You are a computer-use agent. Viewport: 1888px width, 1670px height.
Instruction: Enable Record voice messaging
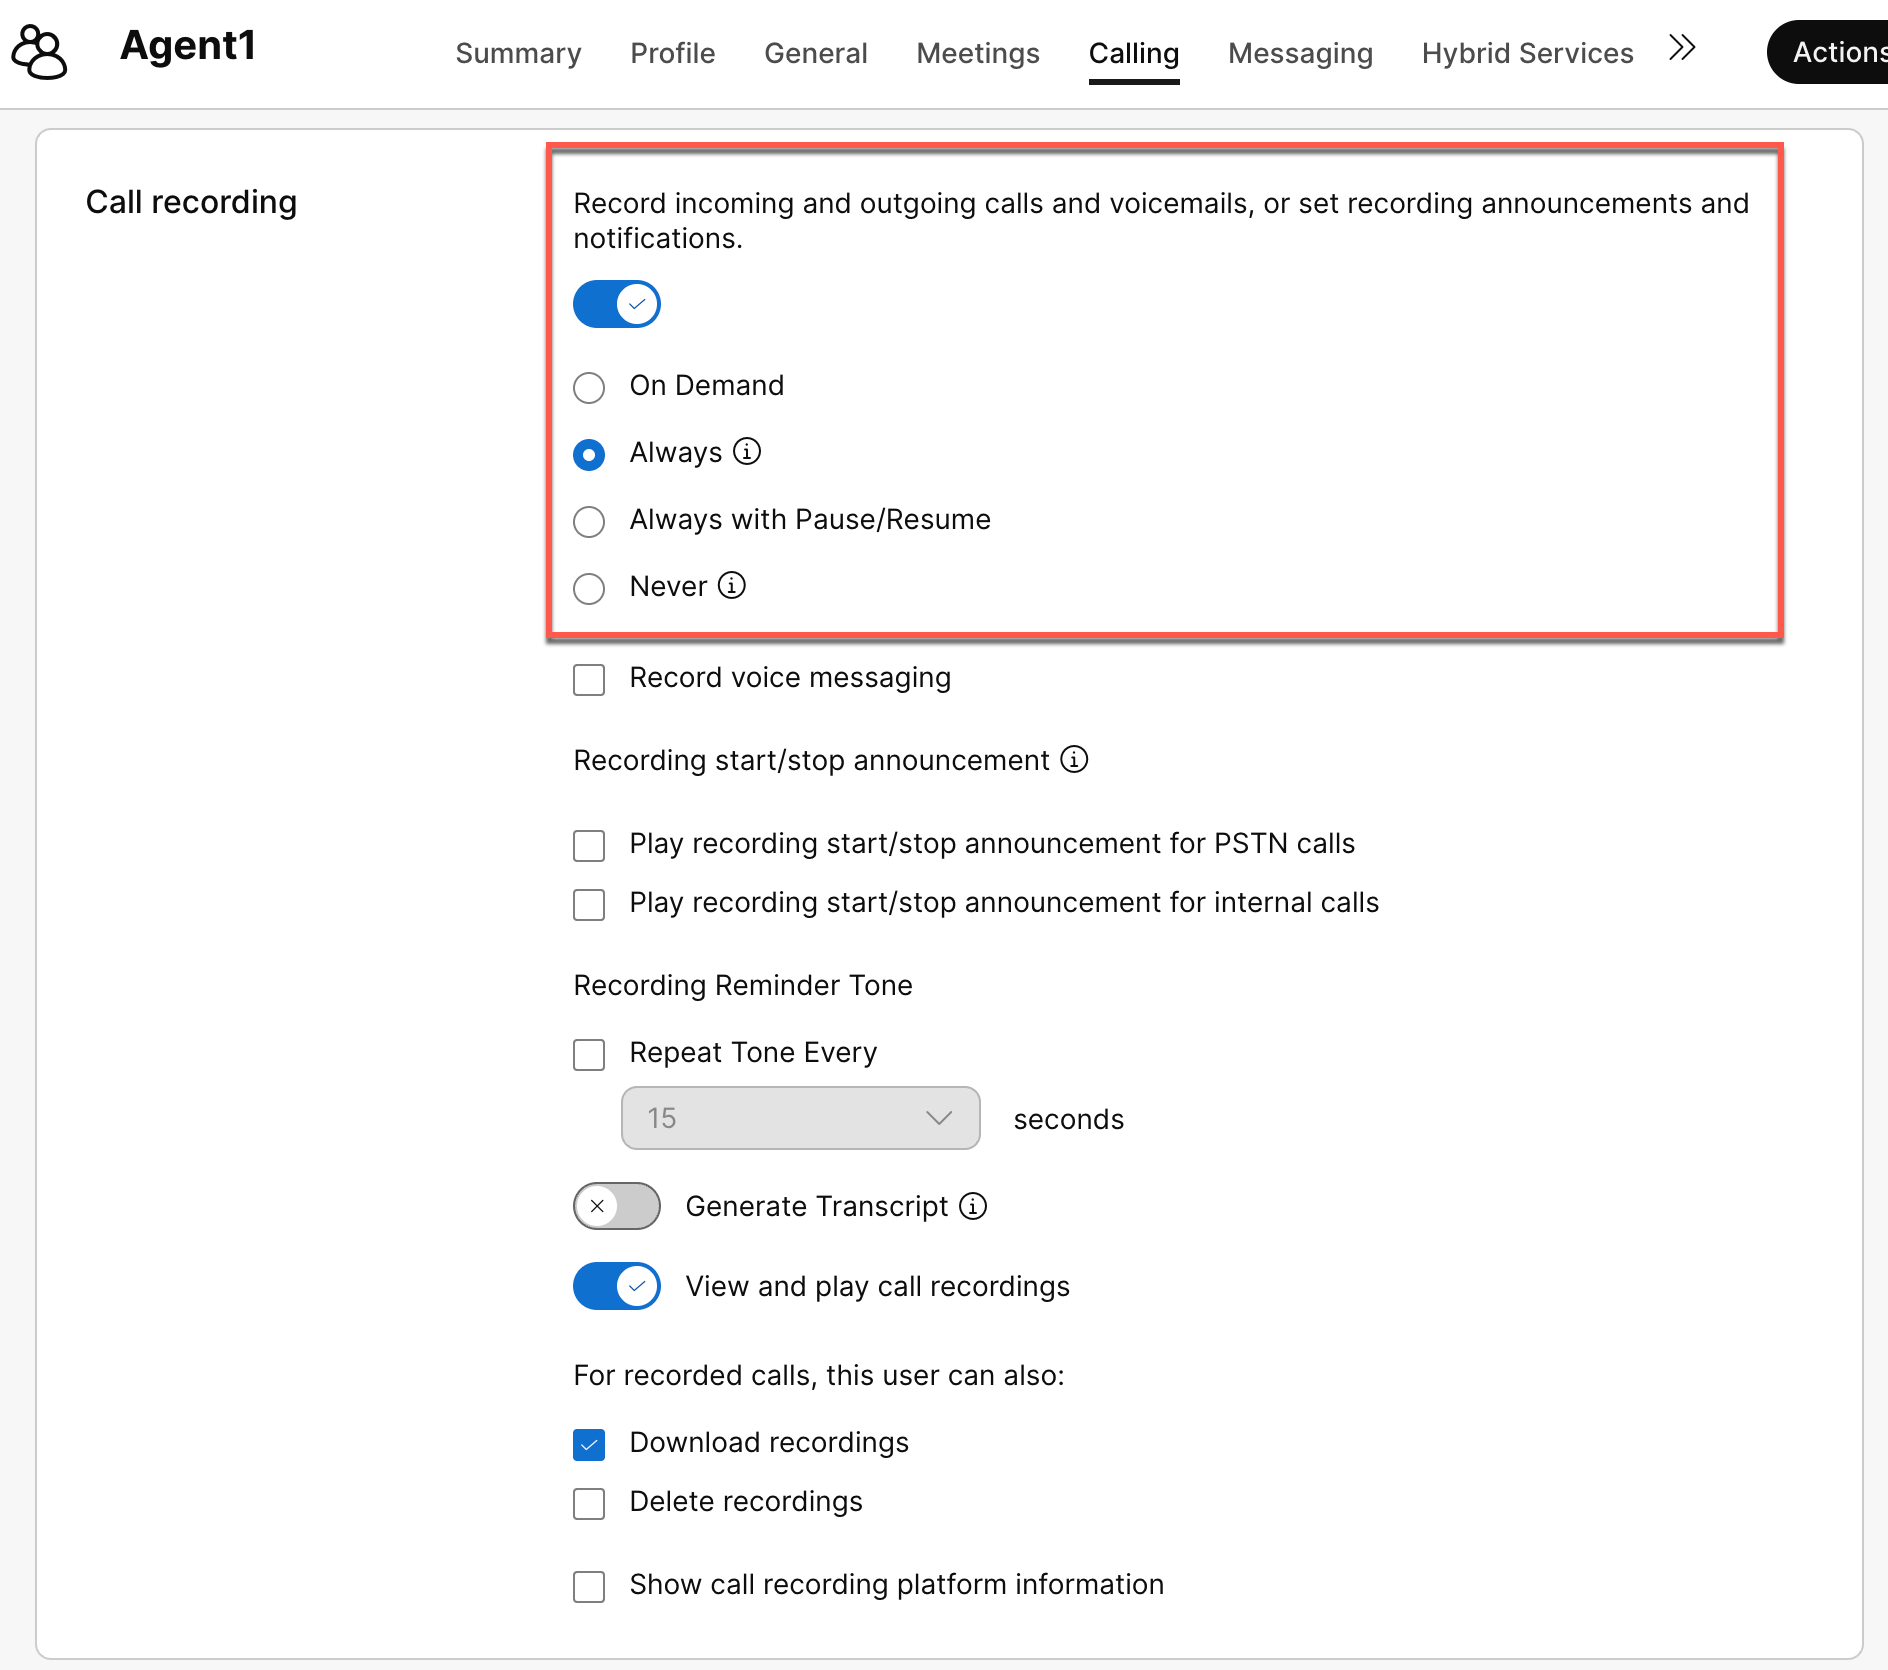(x=589, y=679)
